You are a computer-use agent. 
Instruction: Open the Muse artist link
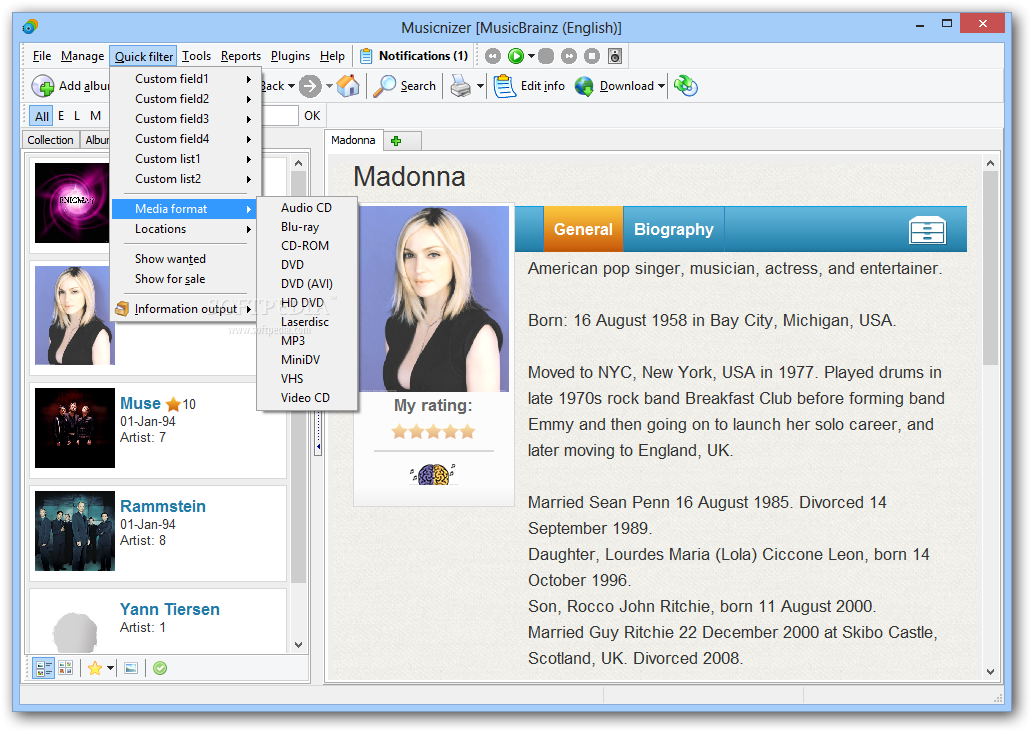140,404
